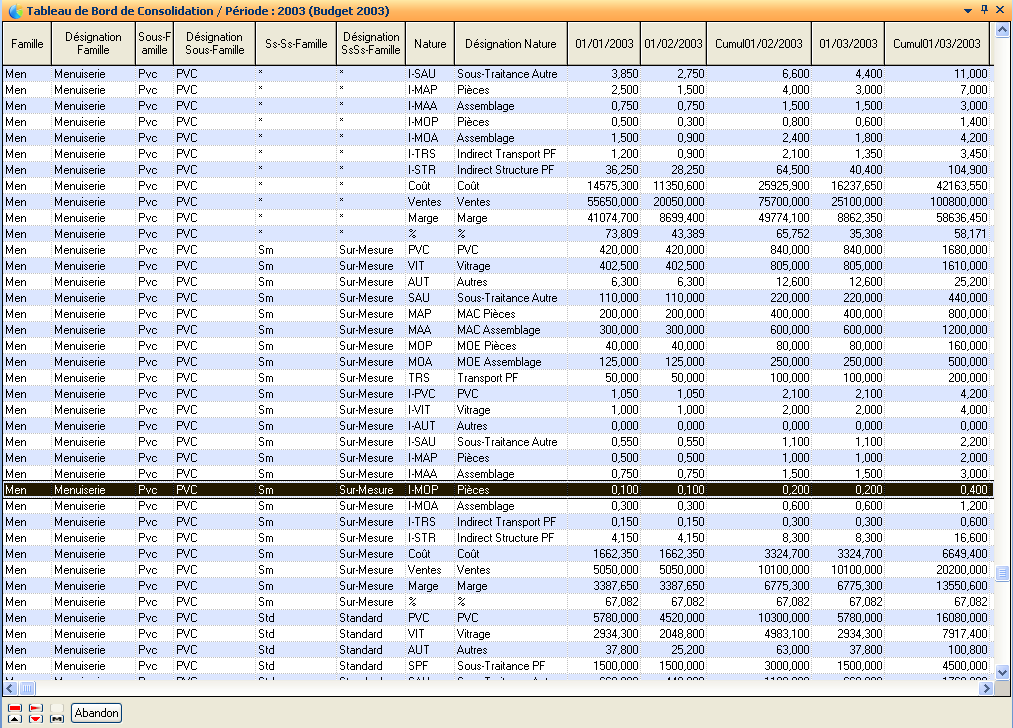This screenshot has width=1013, height=728.
Task: Click the Famille column header
Action: pyautogui.click(x=27, y=44)
